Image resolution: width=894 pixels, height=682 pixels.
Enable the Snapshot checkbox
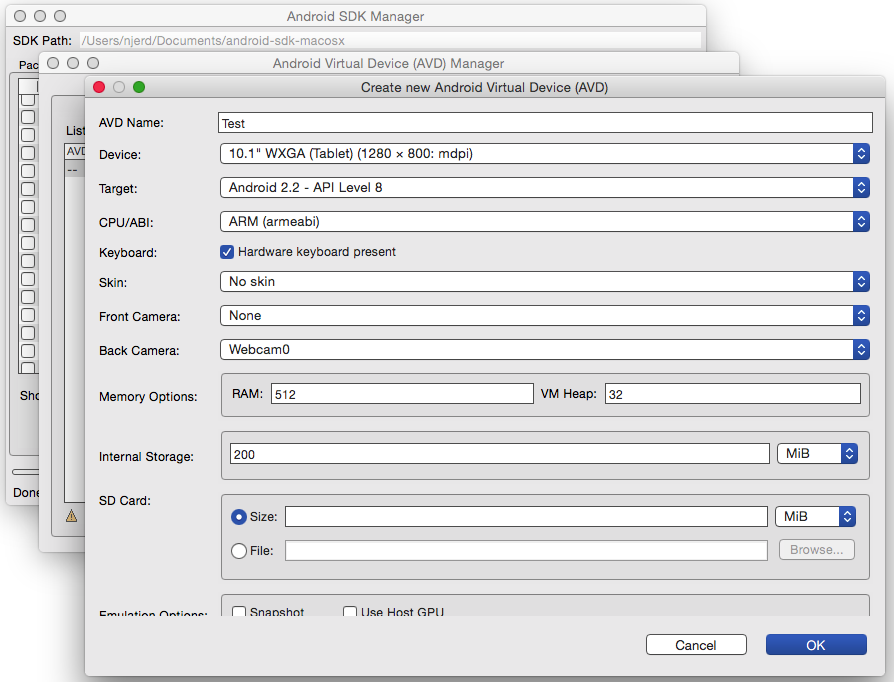(x=239, y=612)
